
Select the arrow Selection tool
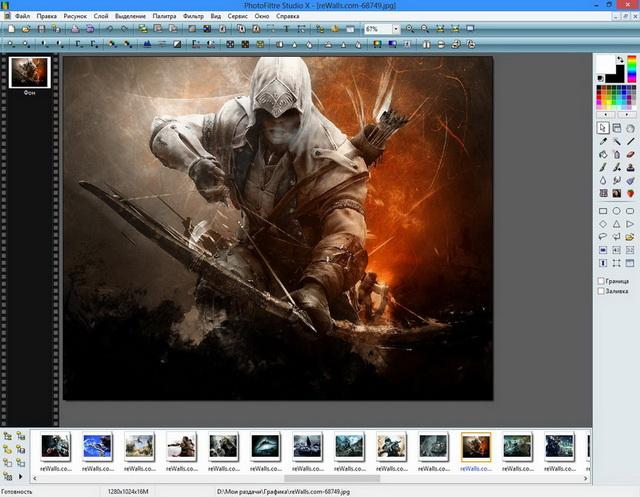pyautogui.click(x=603, y=128)
